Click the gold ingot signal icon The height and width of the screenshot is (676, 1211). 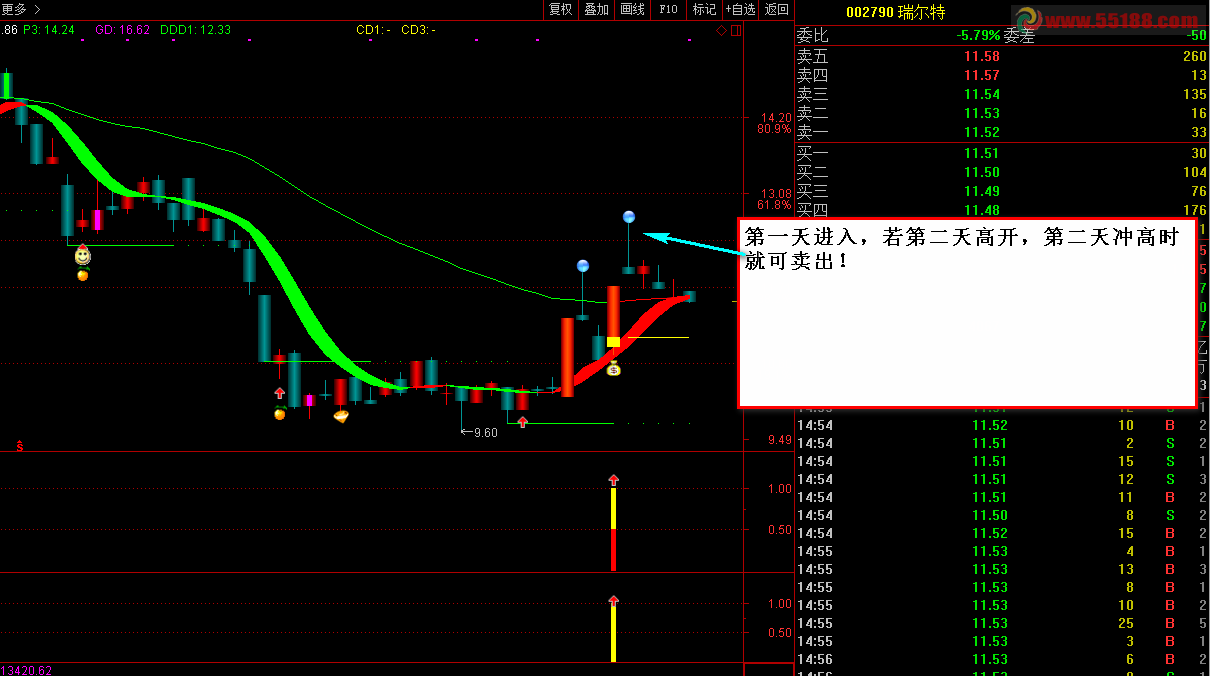341,415
